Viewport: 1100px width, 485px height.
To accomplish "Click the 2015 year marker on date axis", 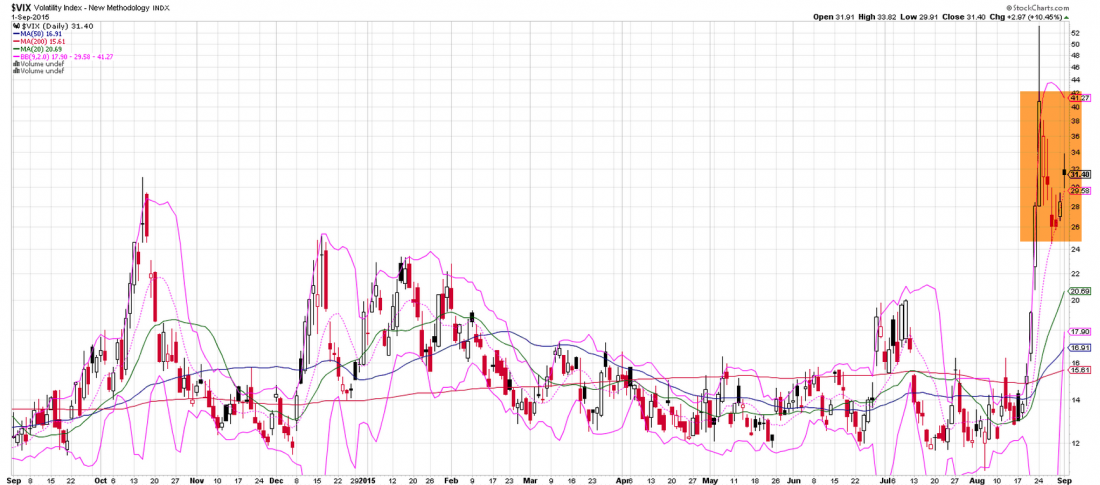I will [366, 480].
